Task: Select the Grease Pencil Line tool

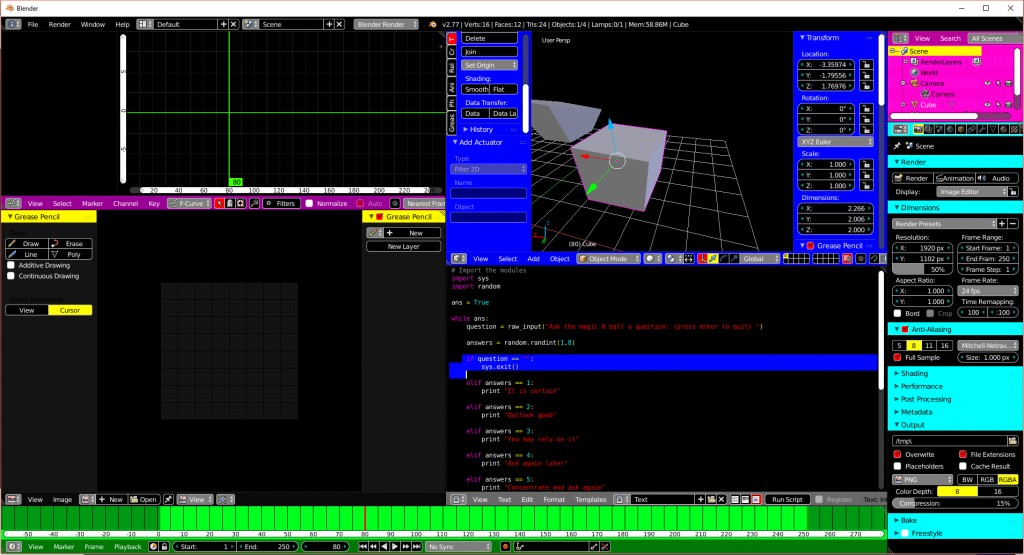Action: 27,255
